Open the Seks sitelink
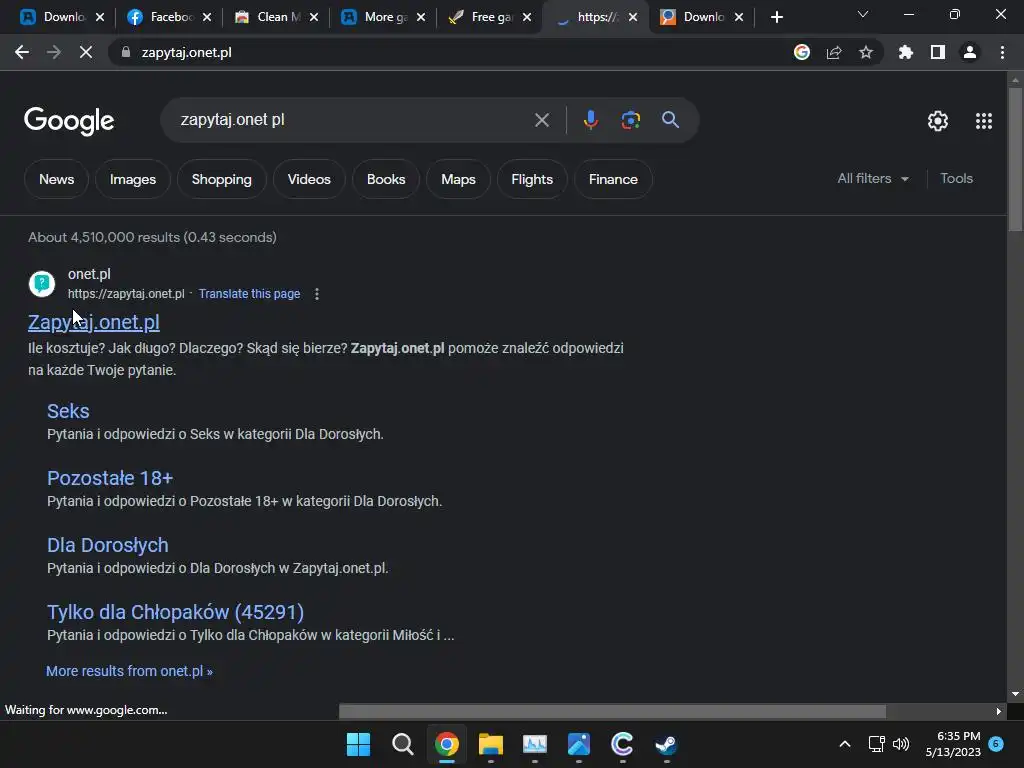The height and width of the screenshot is (768, 1024). [68, 411]
